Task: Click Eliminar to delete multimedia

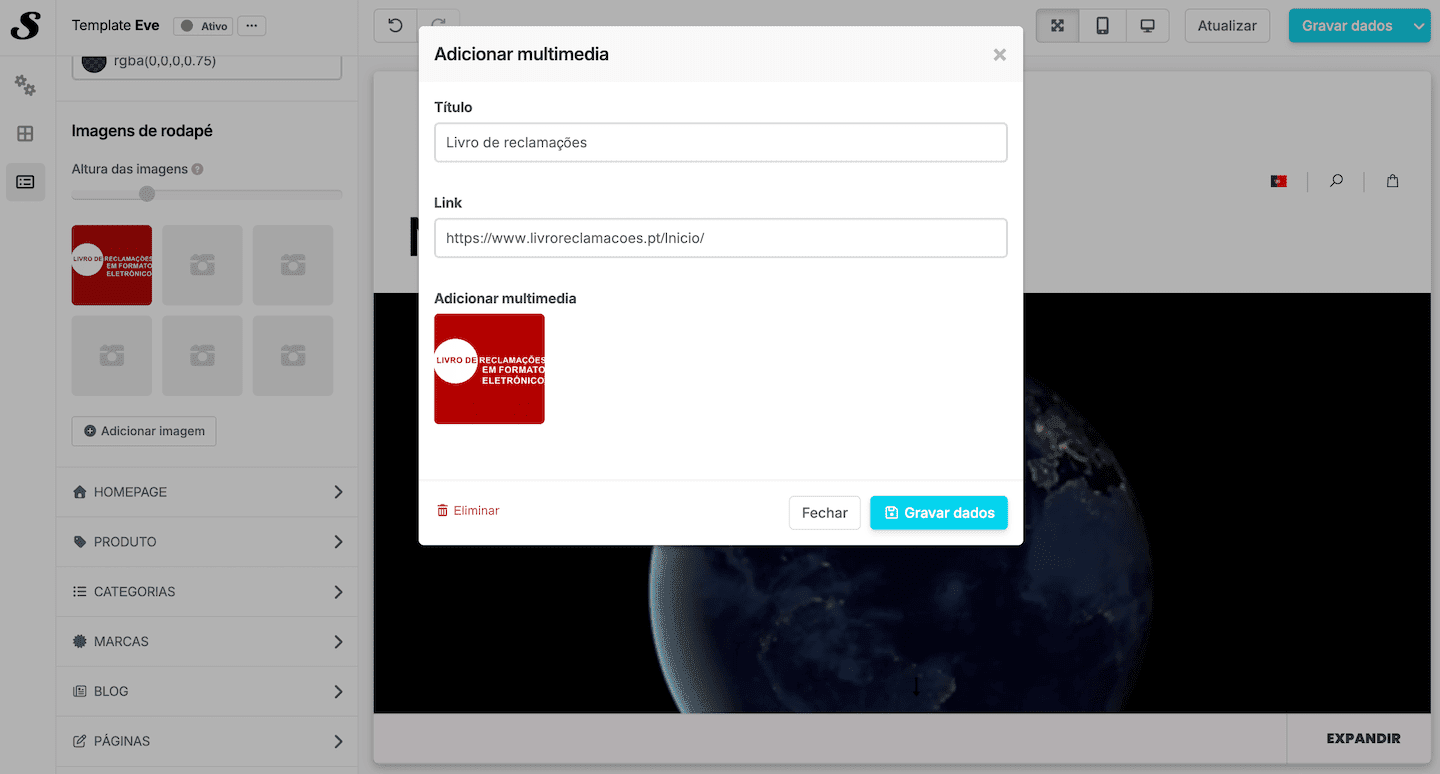Action: [x=468, y=511]
